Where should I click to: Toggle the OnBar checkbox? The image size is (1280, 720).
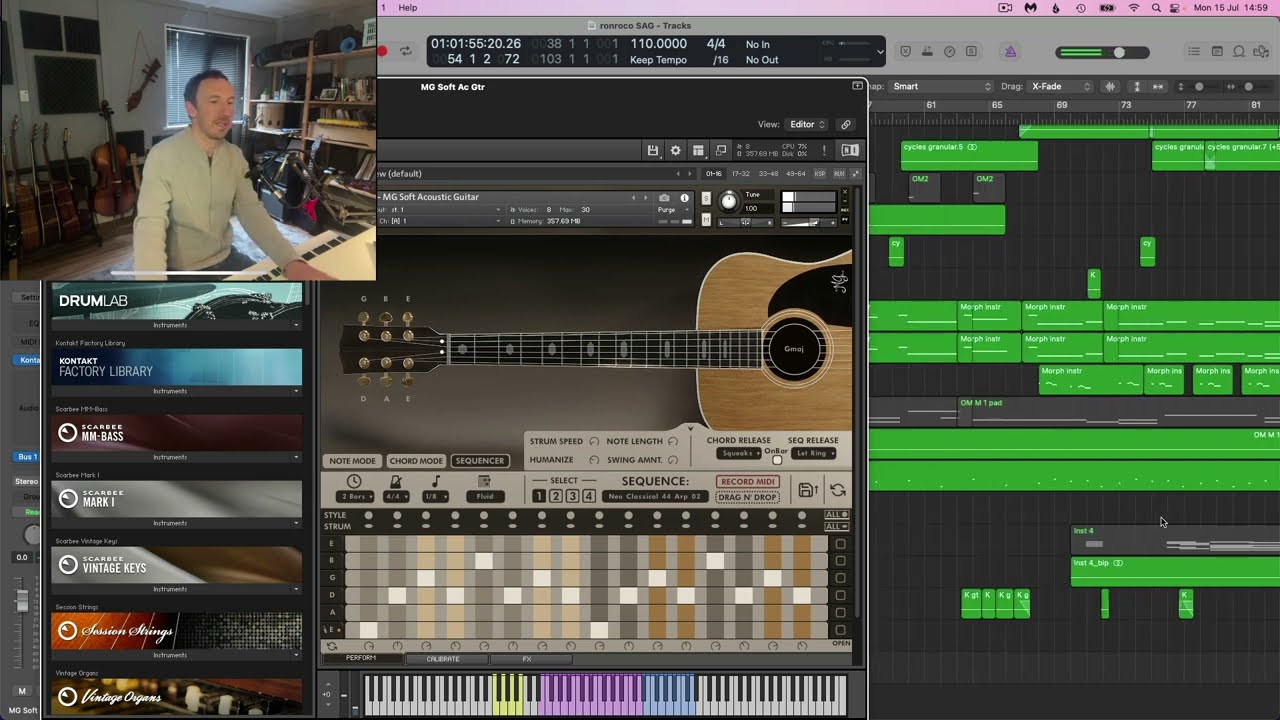pyautogui.click(x=777, y=460)
